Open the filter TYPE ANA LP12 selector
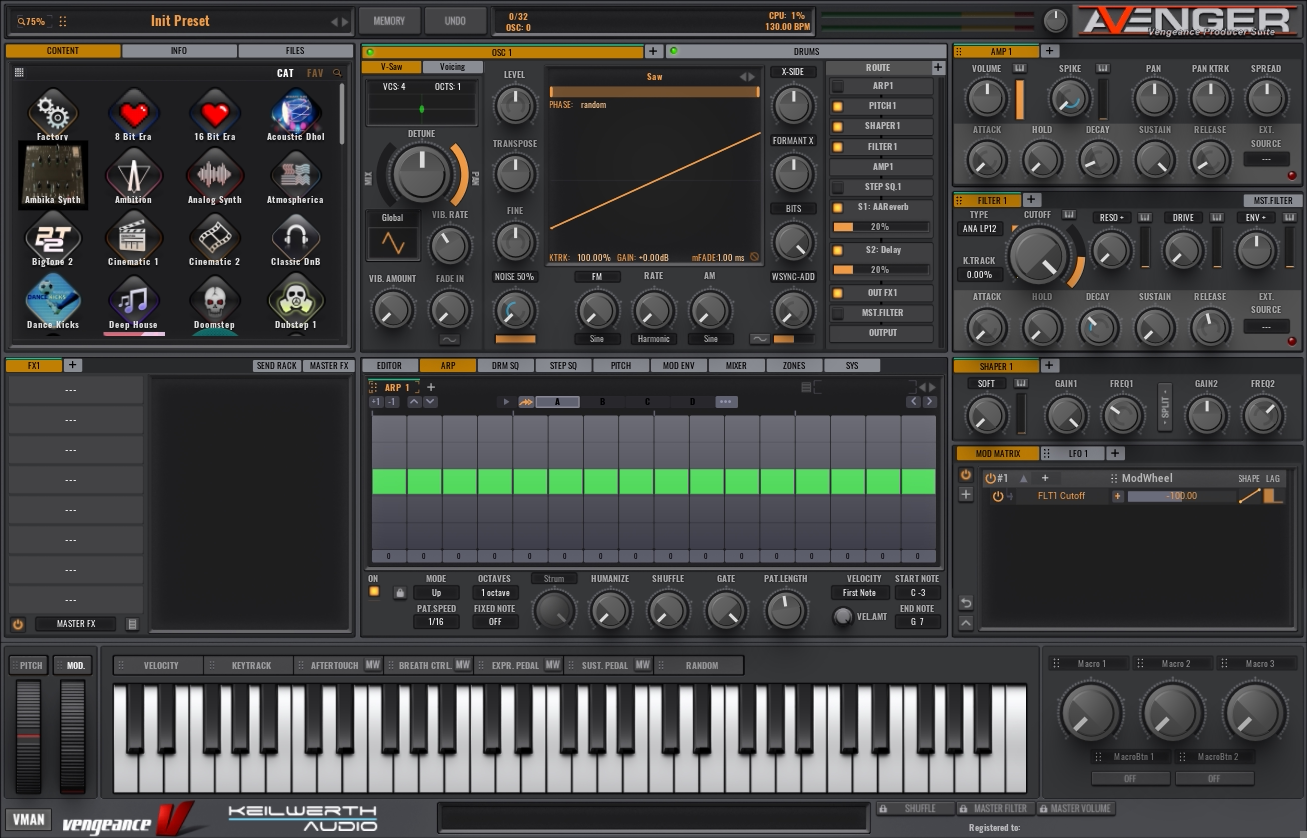Image resolution: width=1307 pixels, height=838 pixels. tap(979, 229)
